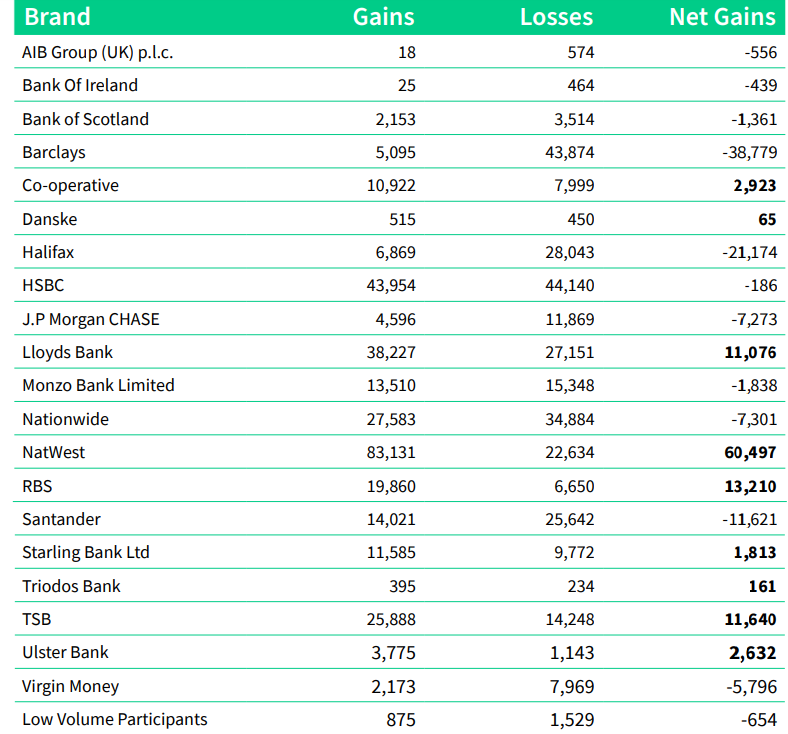Click the Triodos Bank brand name
The width and height of the screenshot is (788, 734).
[72, 586]
